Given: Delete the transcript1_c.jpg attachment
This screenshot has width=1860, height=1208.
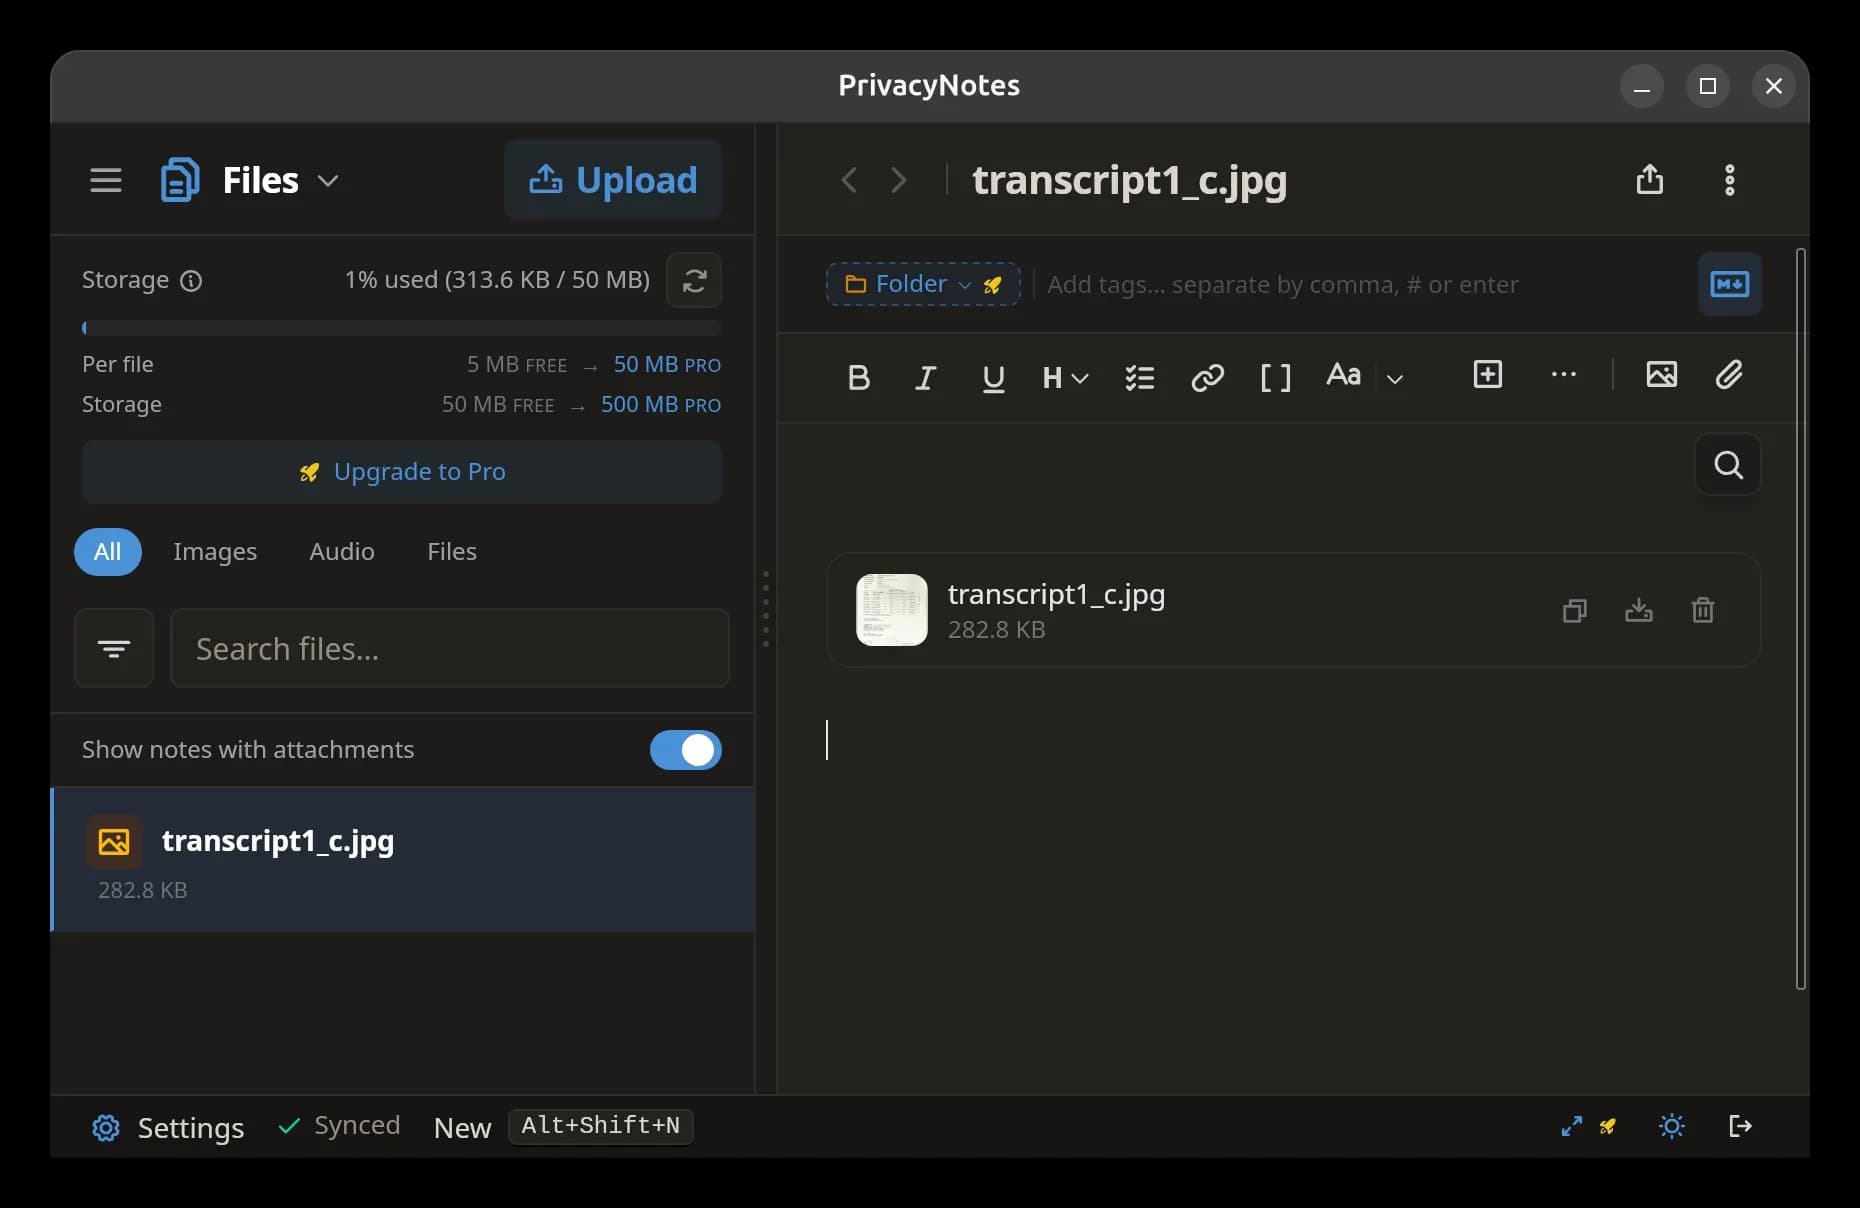Looking at the screenshot, I should 1703,610.
